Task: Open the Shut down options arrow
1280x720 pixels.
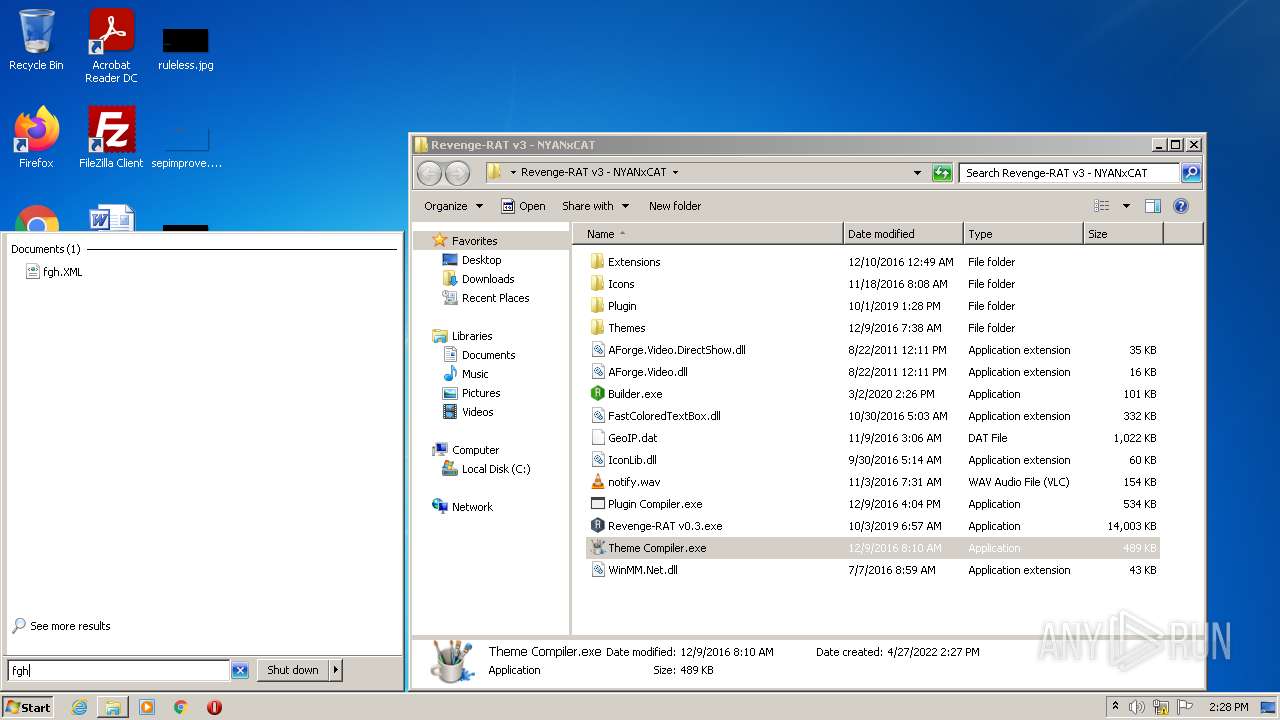Action: [335, 670]
